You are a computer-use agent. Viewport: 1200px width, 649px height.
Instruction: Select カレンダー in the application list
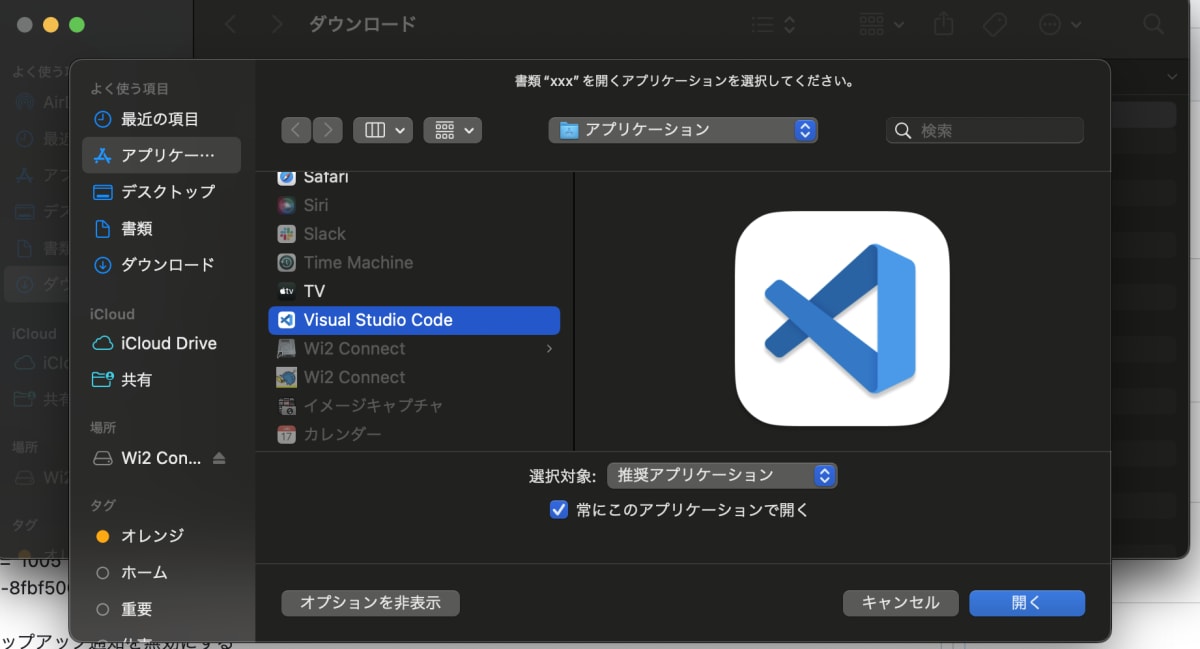tap(414, 435)
